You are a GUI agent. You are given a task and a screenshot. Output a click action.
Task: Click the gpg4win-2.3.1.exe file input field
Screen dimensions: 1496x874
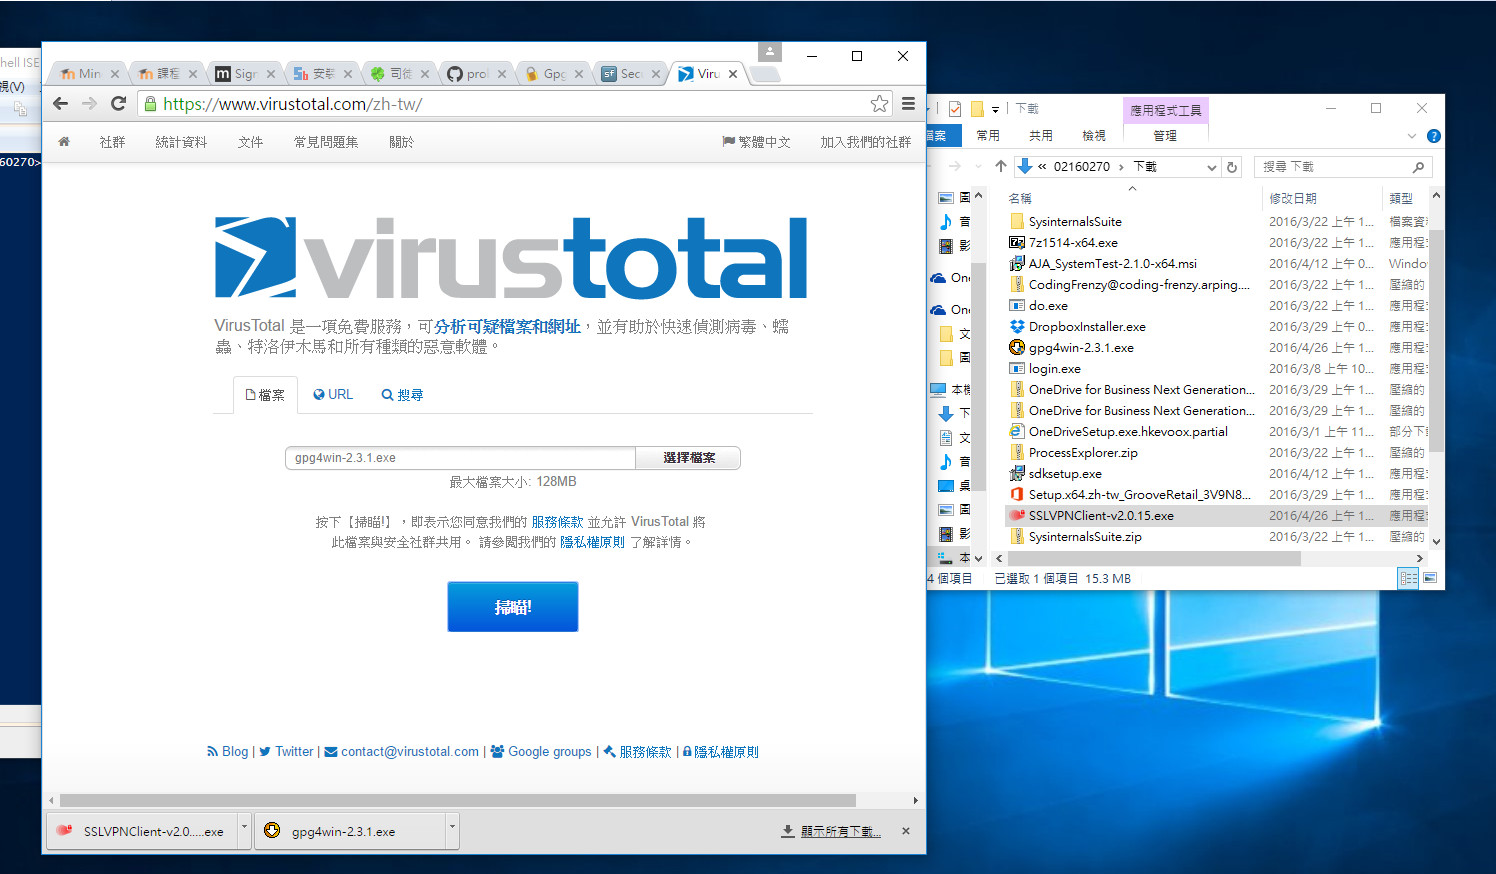460,458
